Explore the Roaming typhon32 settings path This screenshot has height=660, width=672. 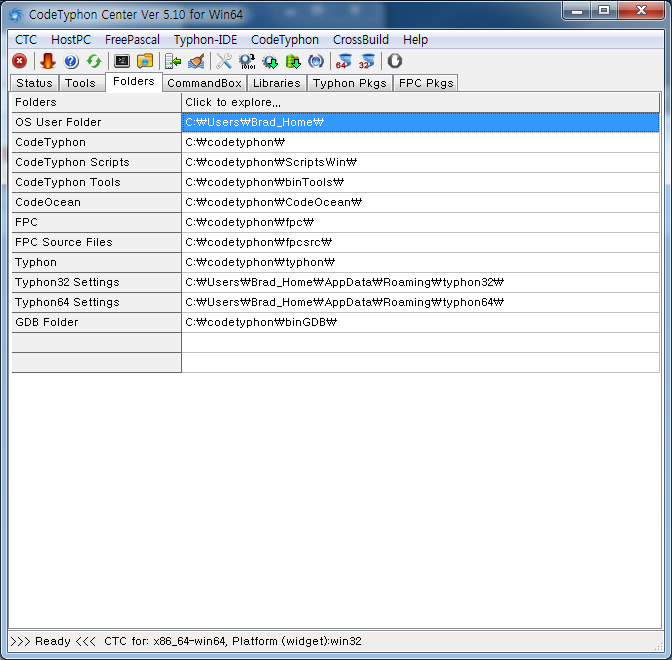(420, 282)
